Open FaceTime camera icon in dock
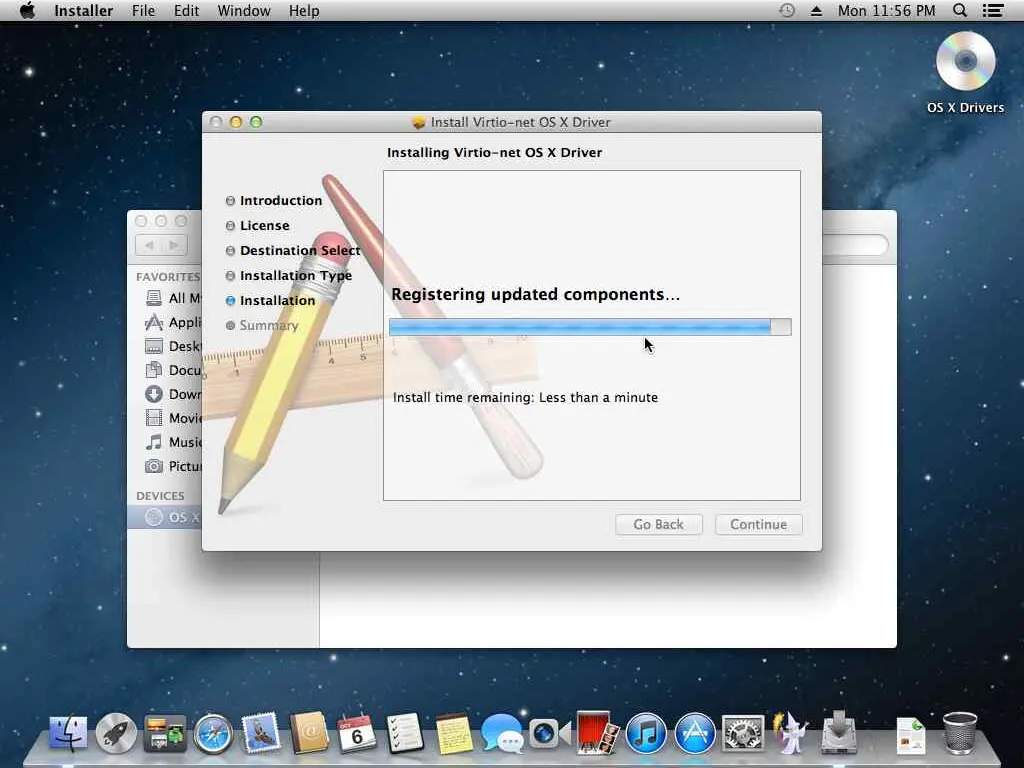The width and height of the screenshot is (1024, 768). [550, 733]
